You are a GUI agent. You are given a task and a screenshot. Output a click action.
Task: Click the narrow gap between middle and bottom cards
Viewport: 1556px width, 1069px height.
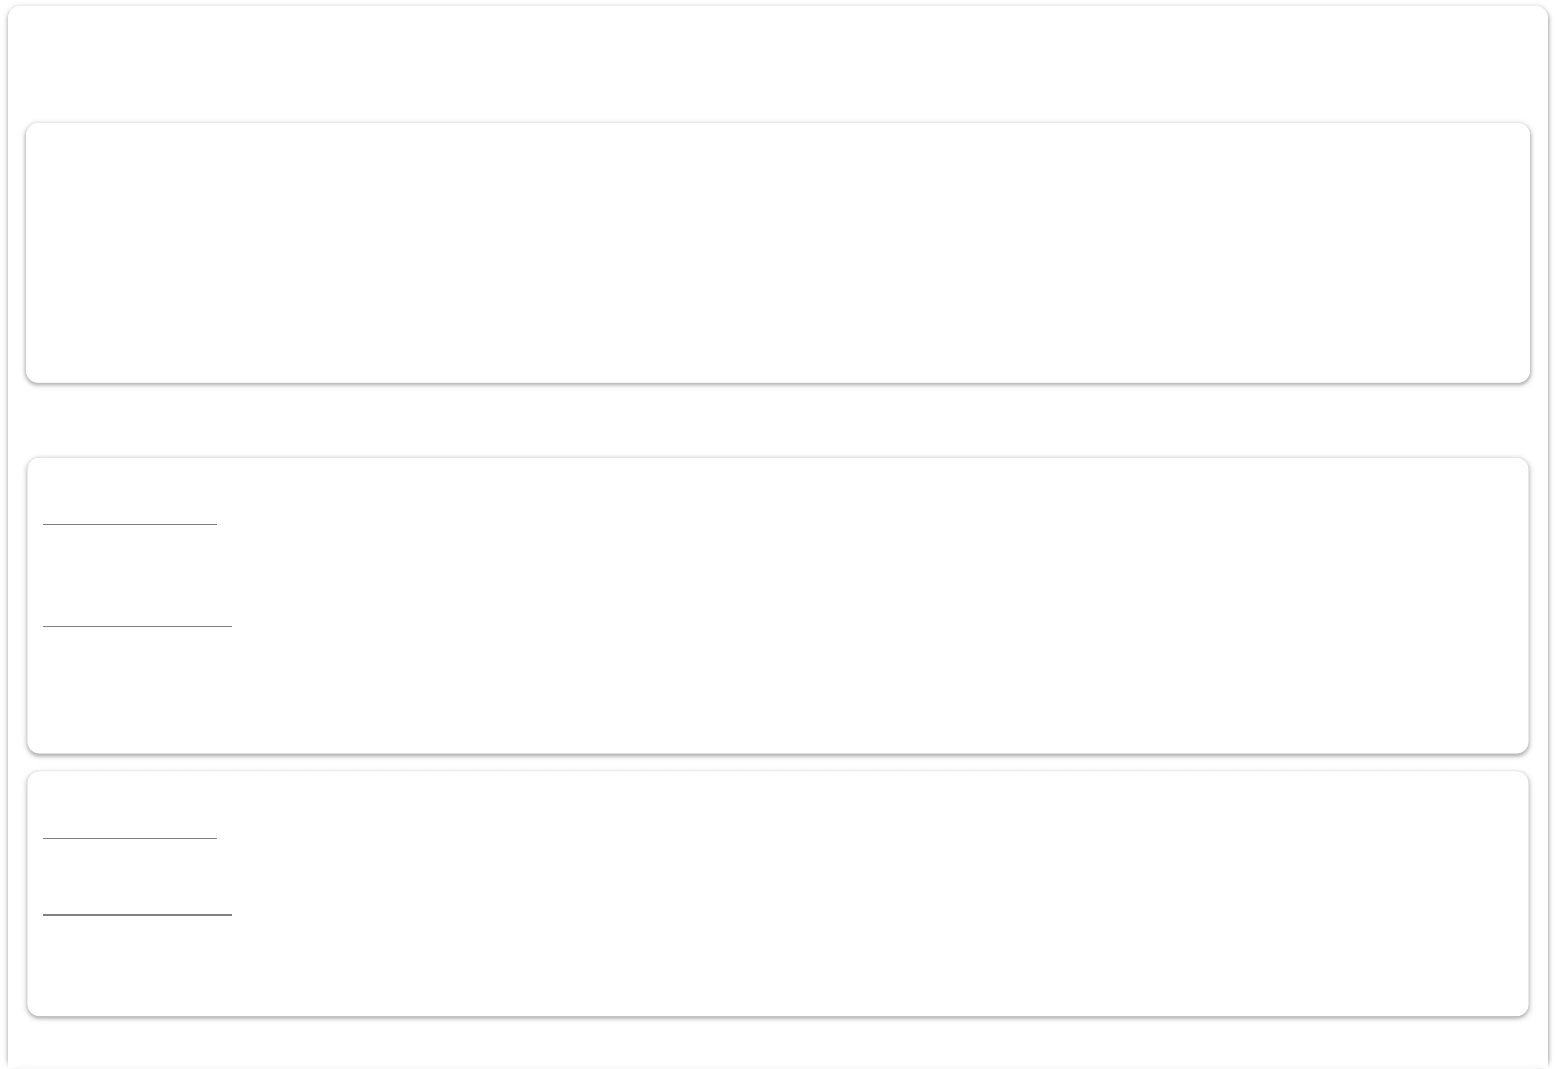coord(777,762)
